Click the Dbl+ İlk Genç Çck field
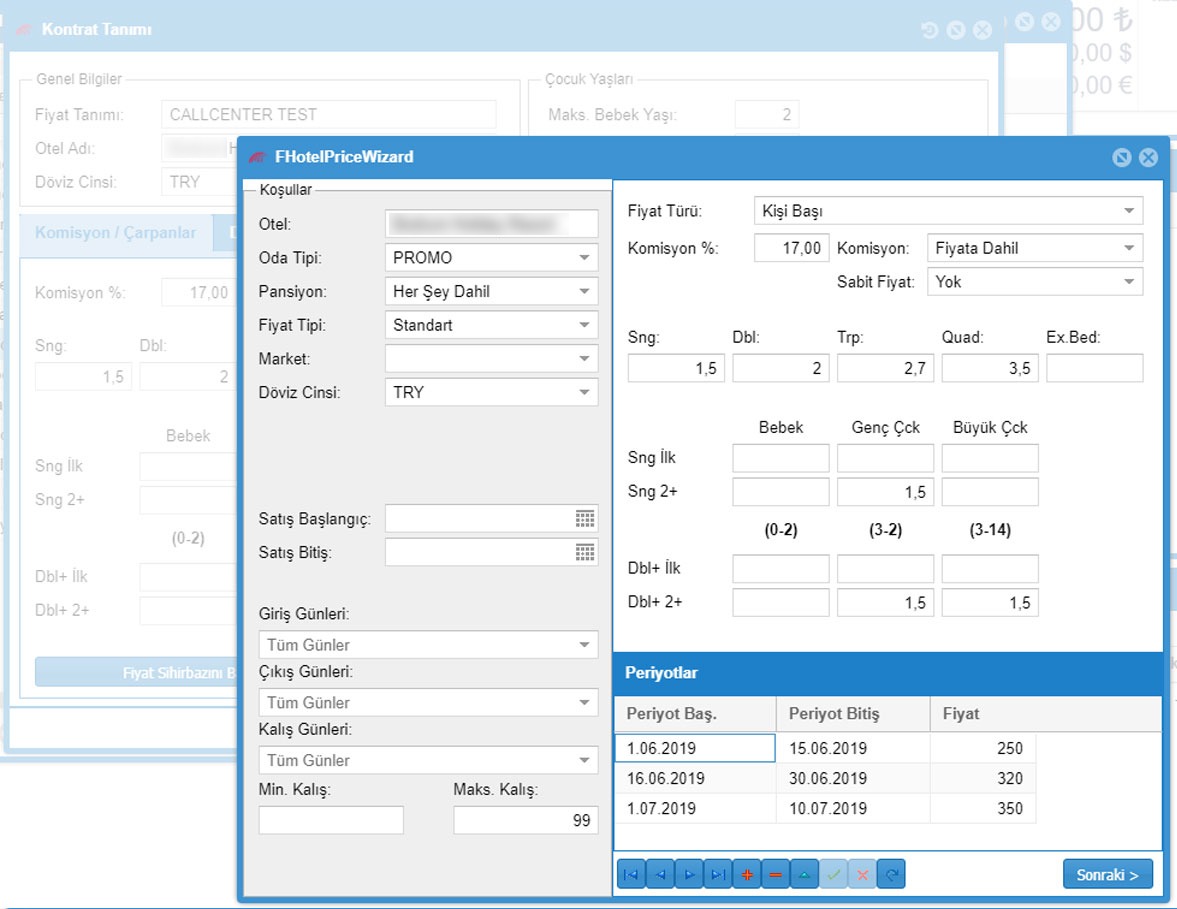The width and height of the screenshot is (1177, 909). pos(886,568)
